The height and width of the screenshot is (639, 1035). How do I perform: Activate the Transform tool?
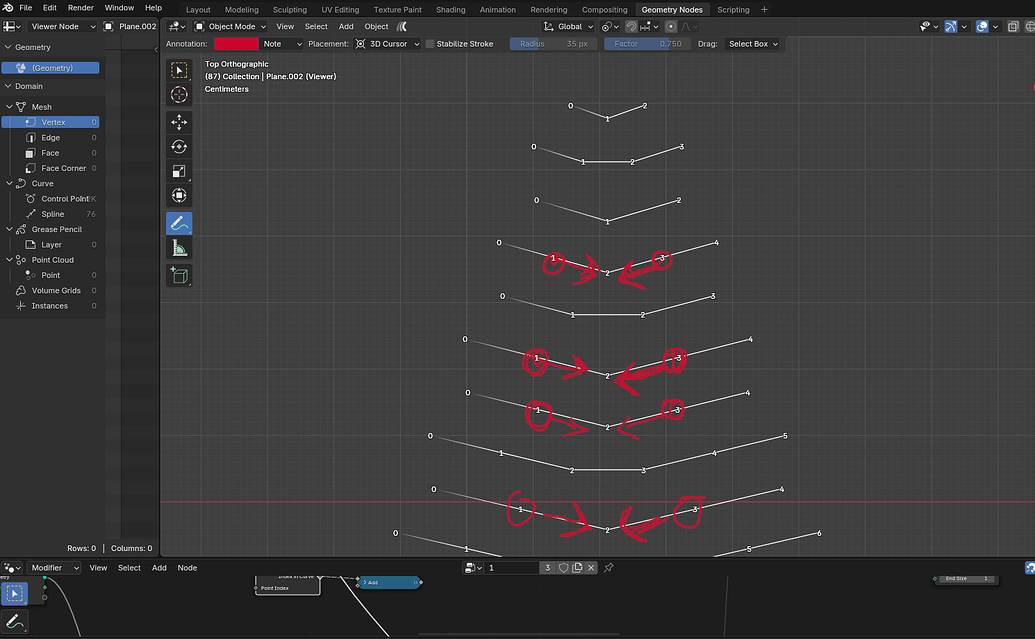click(x=179, y=195)
